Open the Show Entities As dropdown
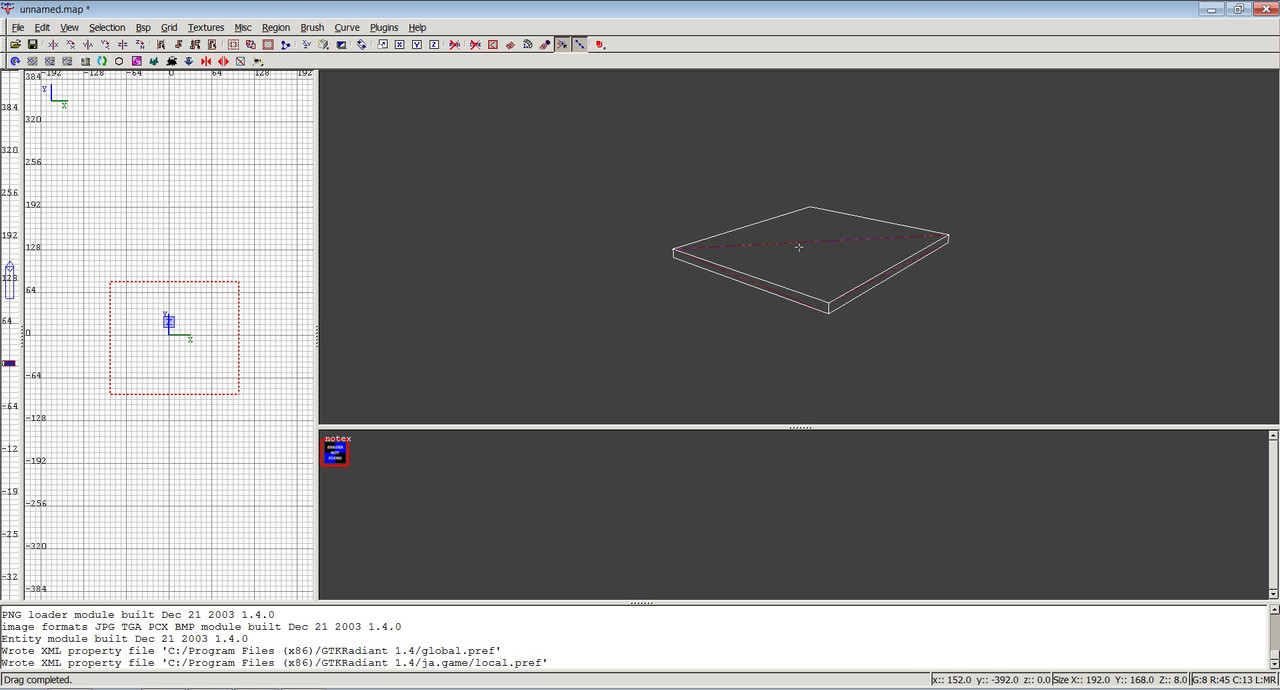This screenshot has width=1280, height=690. [x=599, y=45]
